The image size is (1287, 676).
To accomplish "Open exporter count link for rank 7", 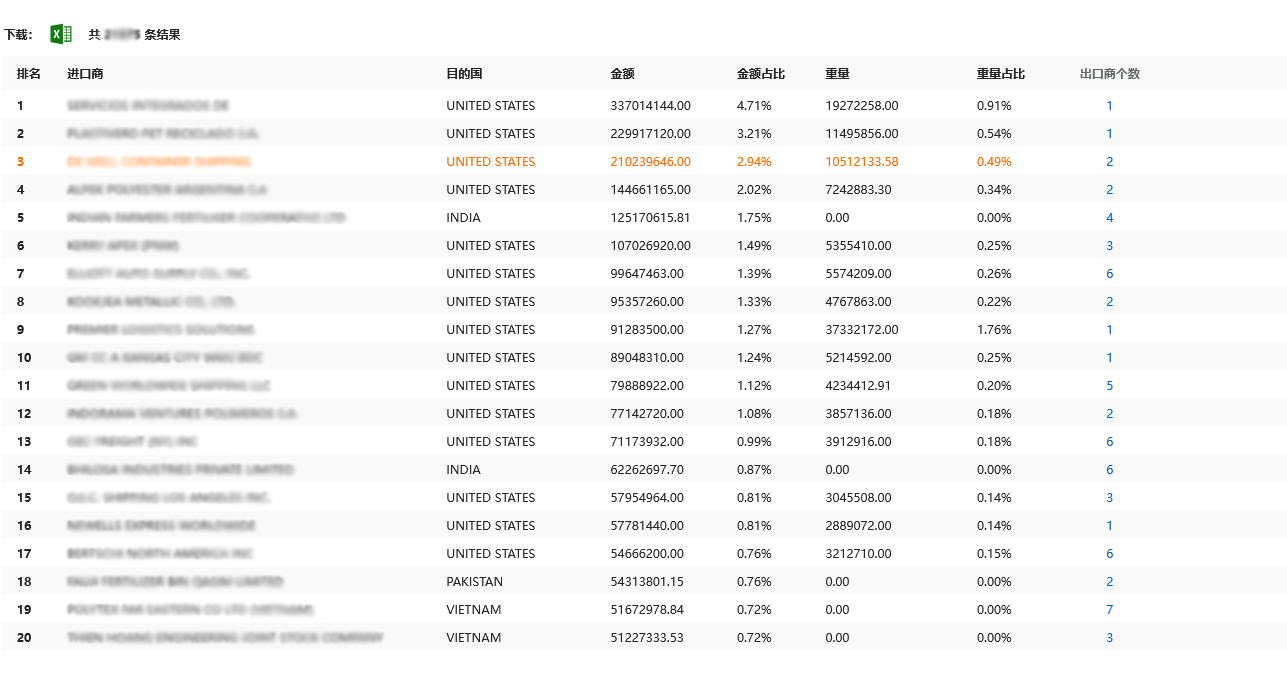I will [x=1109, y=274].
